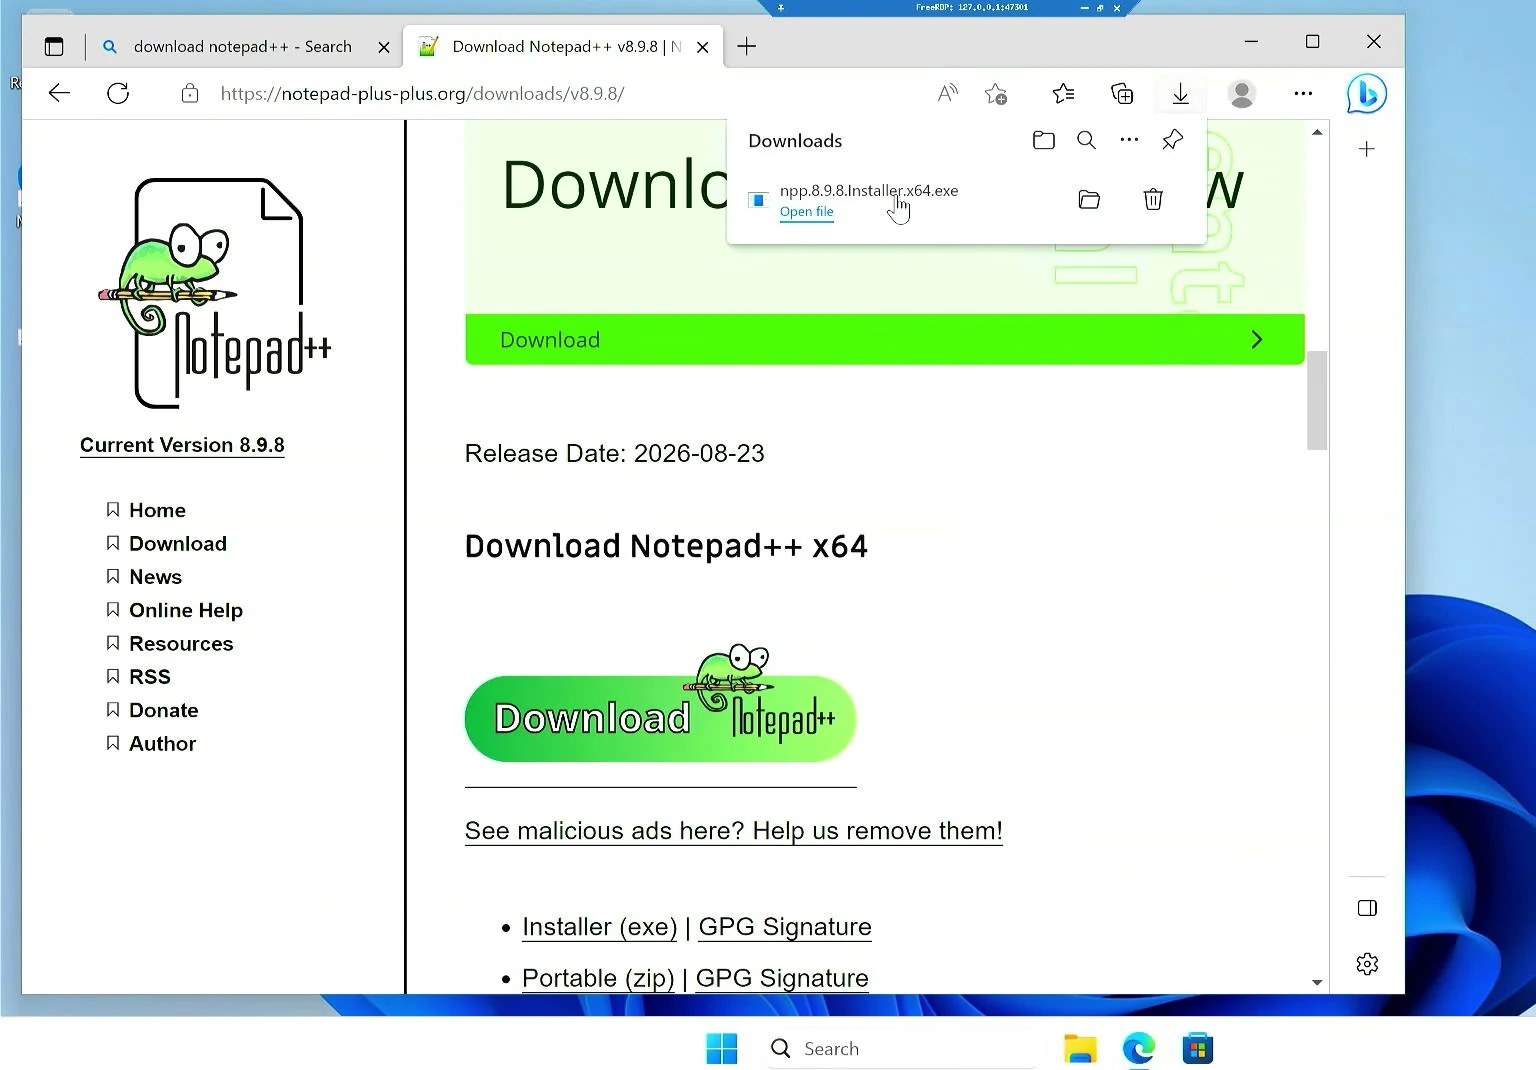Click npp.8.9.8.Installer.x64.exe file name
Image resolution: width=1536 pixels, height=1070 pixels.
coord(868,190)
